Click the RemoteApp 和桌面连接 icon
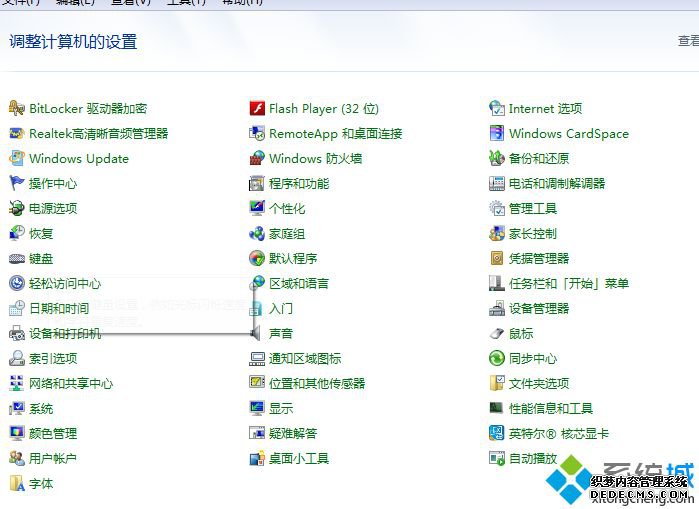The height and width of the screenshot is (509, 699). (x=257, y=133)
